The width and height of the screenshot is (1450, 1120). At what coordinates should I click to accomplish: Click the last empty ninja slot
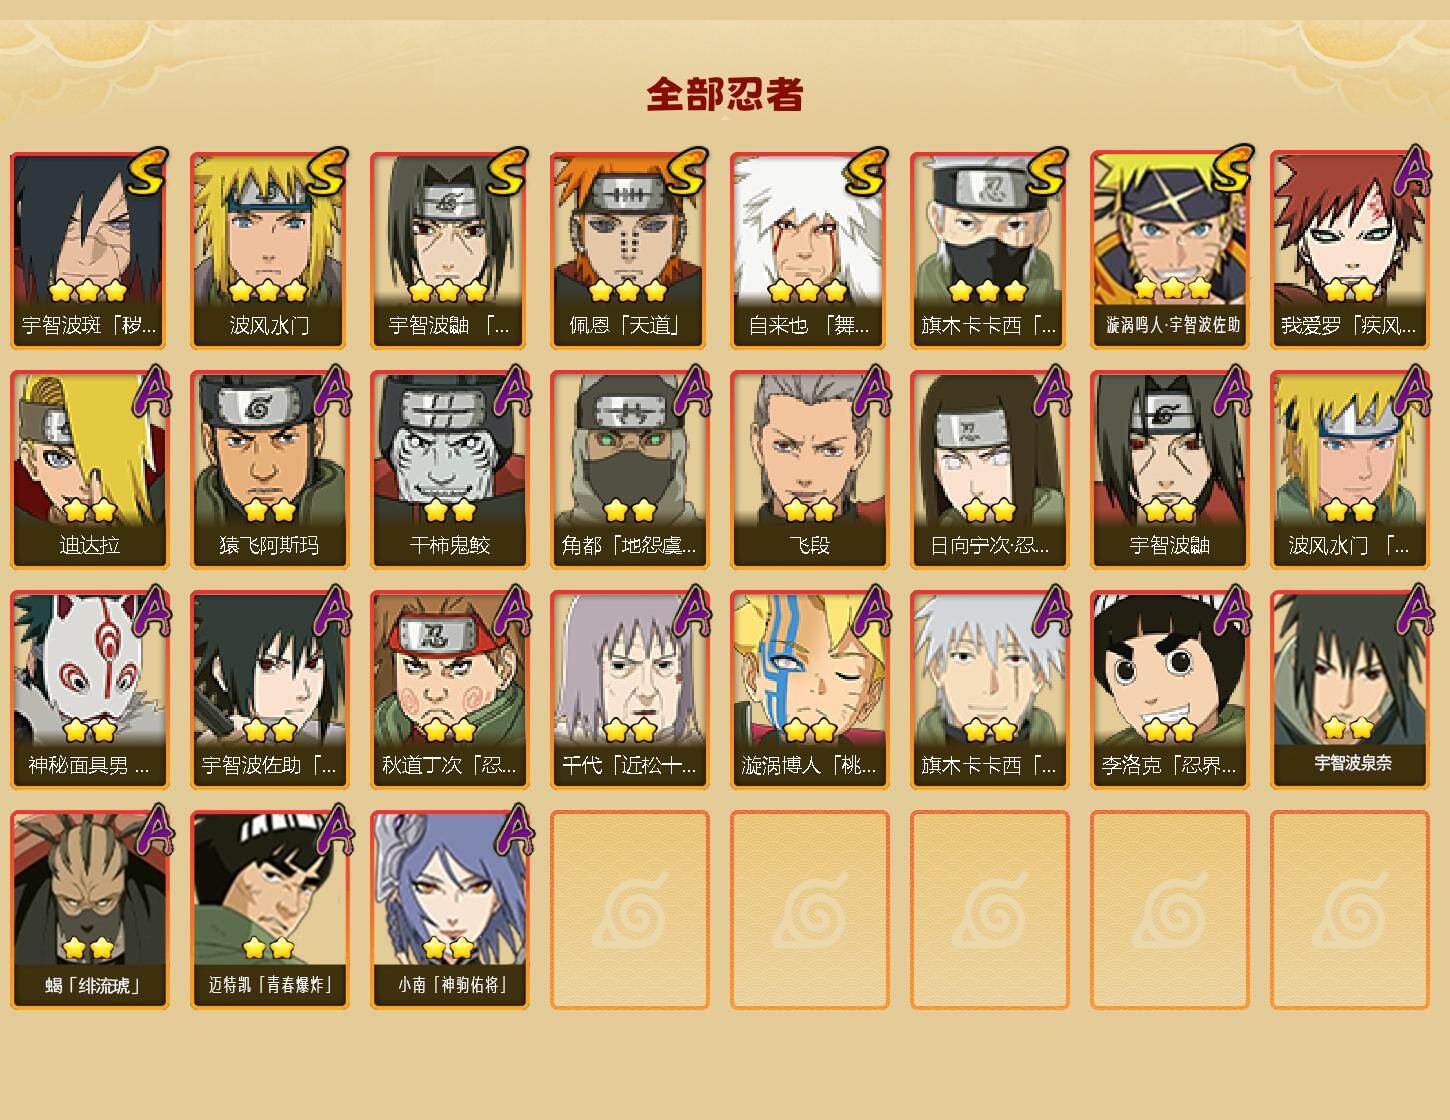pyautogui.click(x=1350, y=911)
